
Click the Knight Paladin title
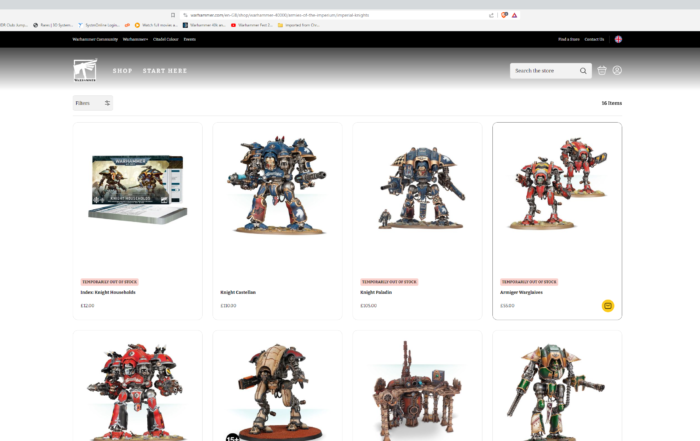point(376,292)
